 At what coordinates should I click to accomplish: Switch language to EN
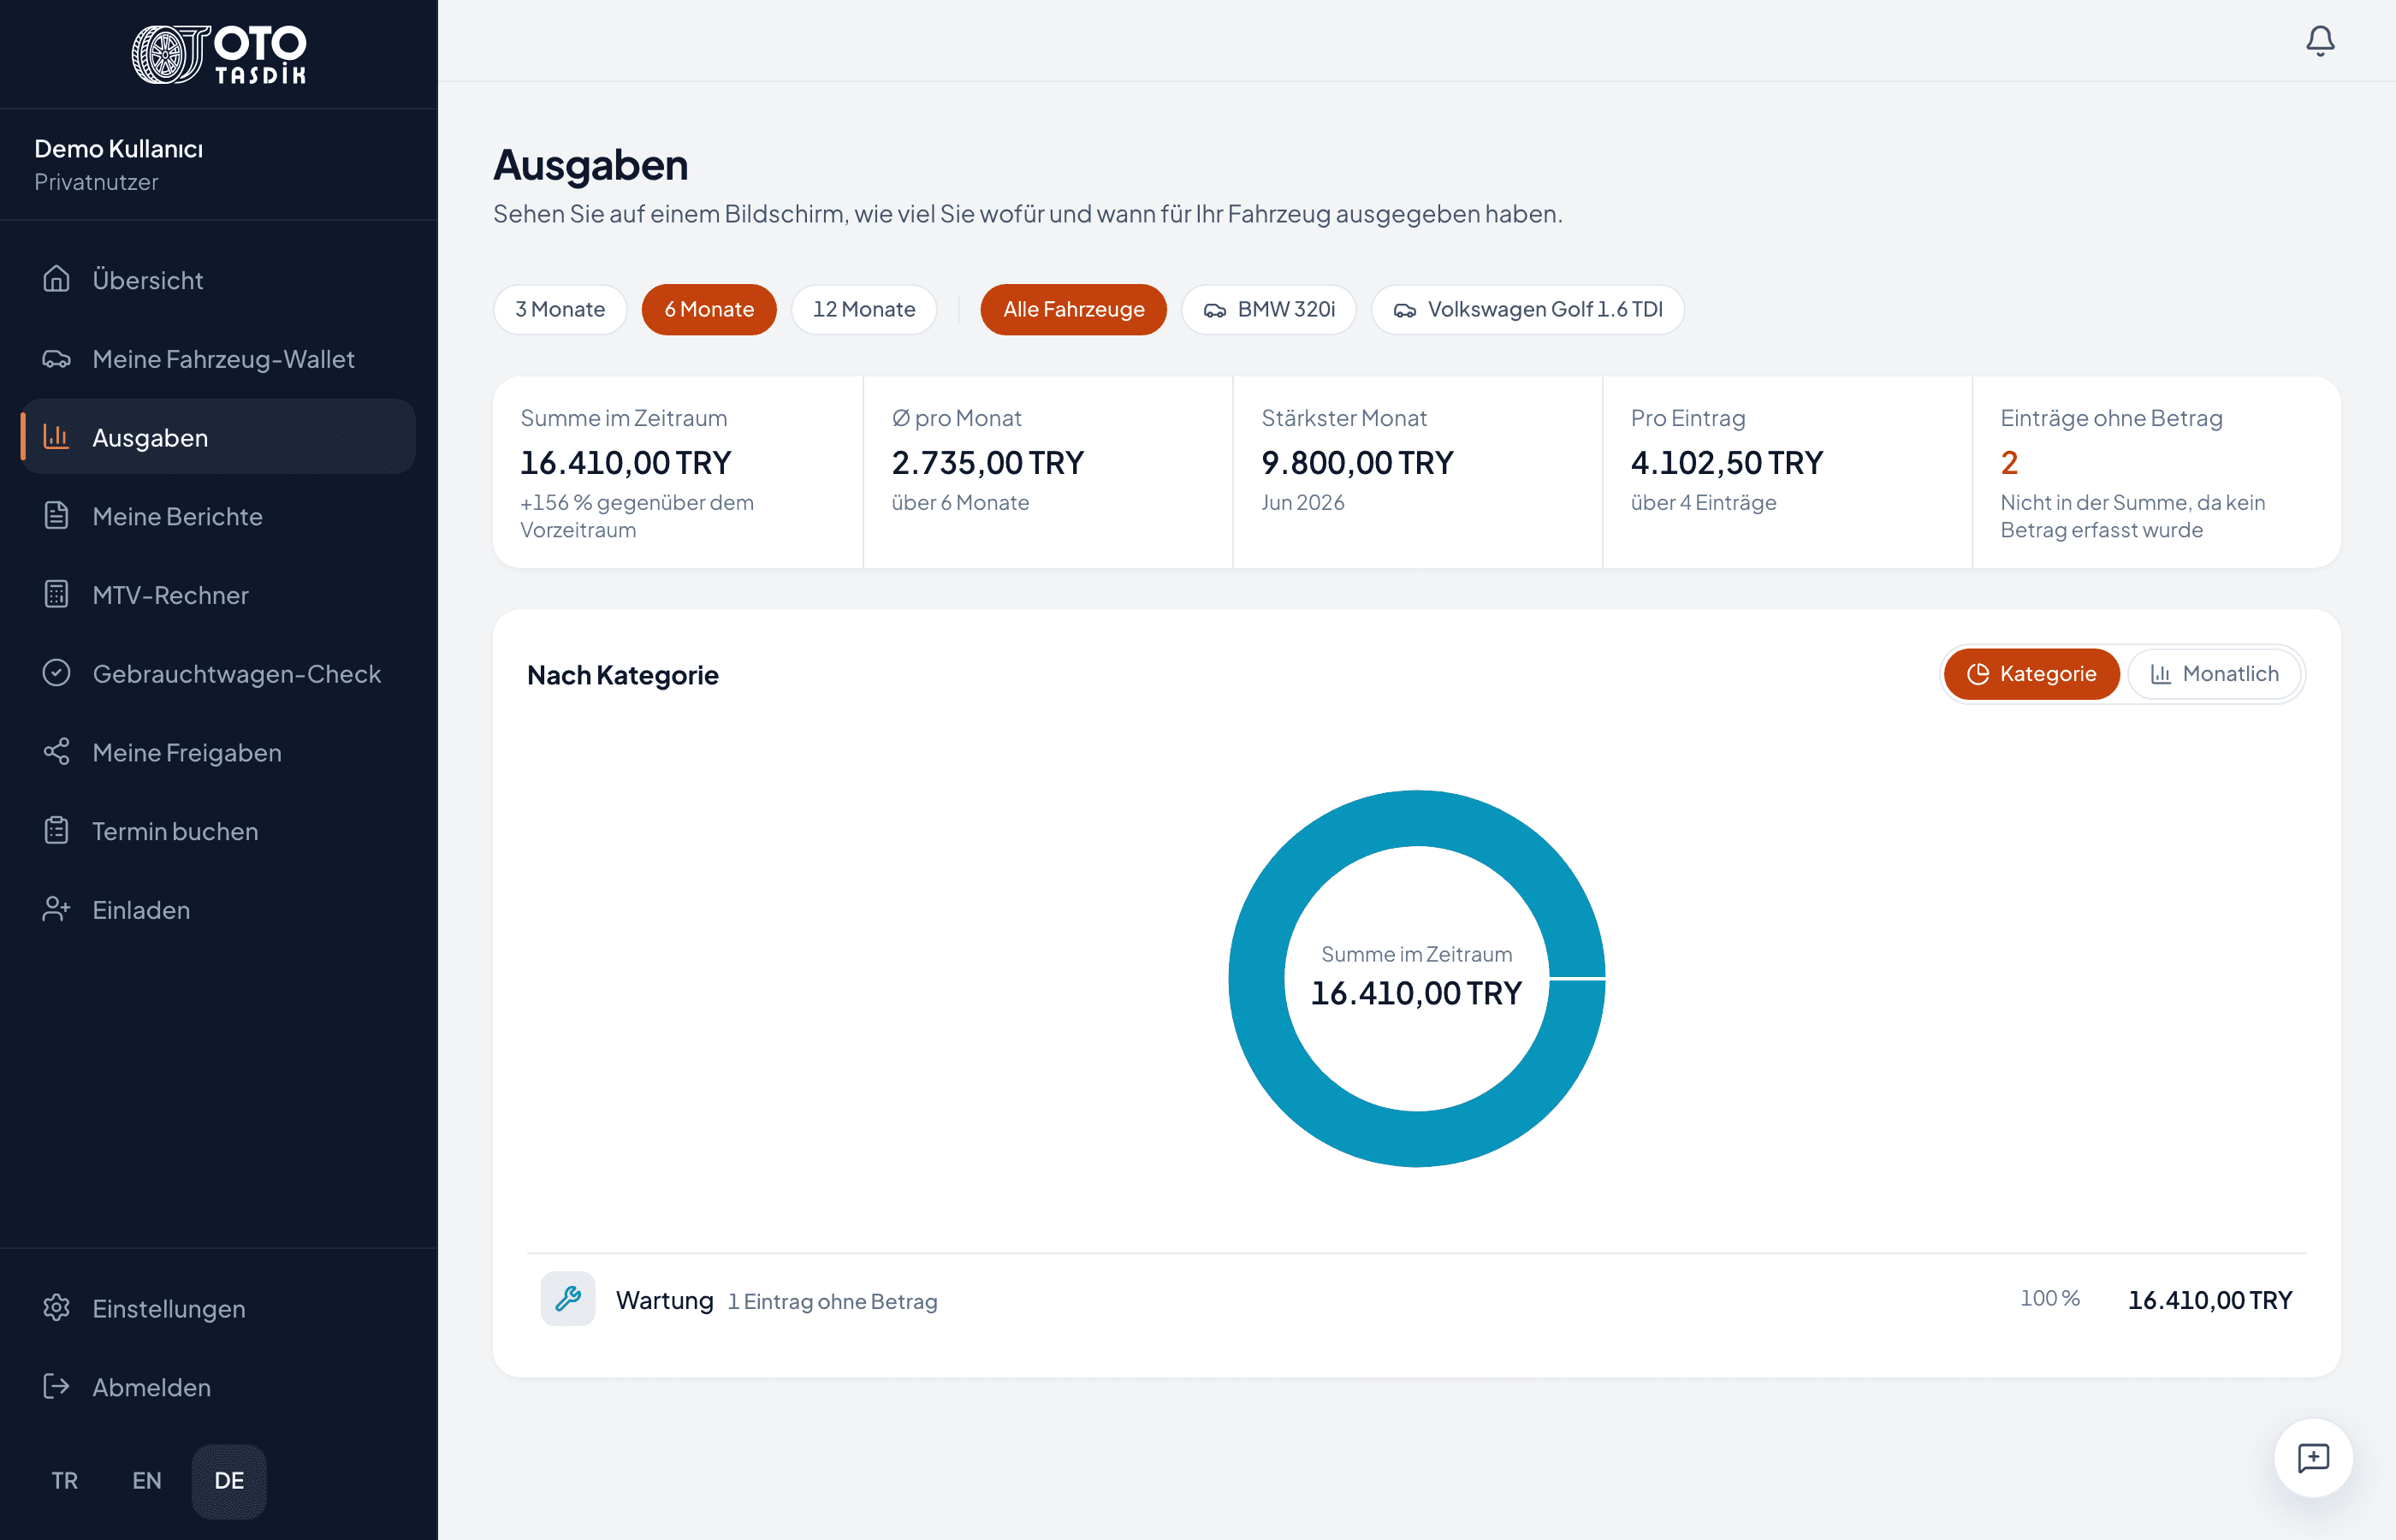coord(147,1481)
